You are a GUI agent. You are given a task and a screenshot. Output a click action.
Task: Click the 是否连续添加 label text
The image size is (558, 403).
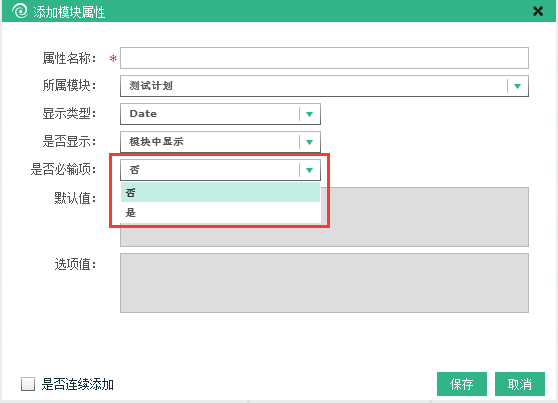(x=78, y=384)
